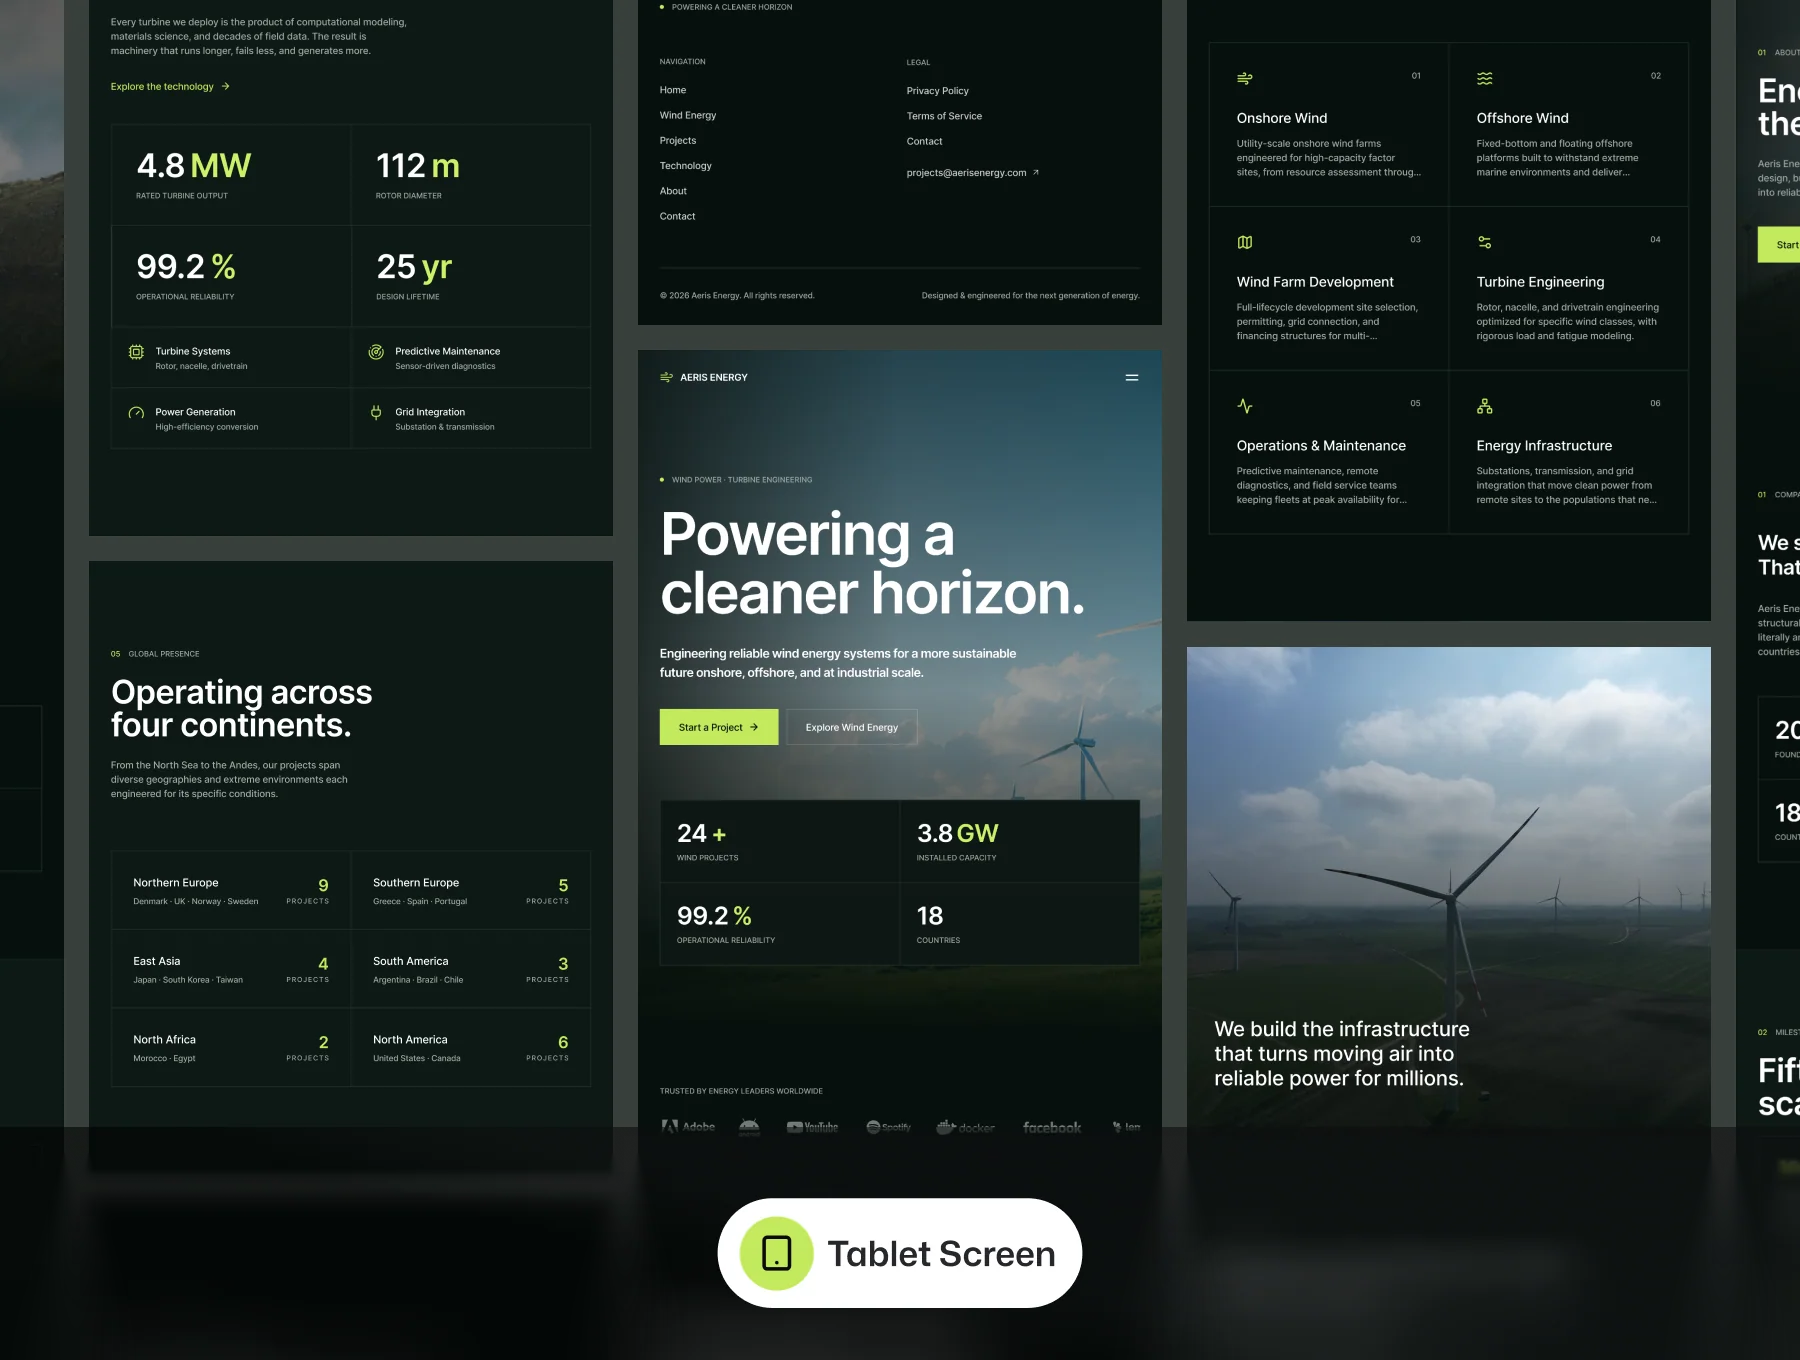The image size is (1800, 1360).
Task: Click the Explore Wind Energy button
Action: pyautogui.click(x=852, y=727)
